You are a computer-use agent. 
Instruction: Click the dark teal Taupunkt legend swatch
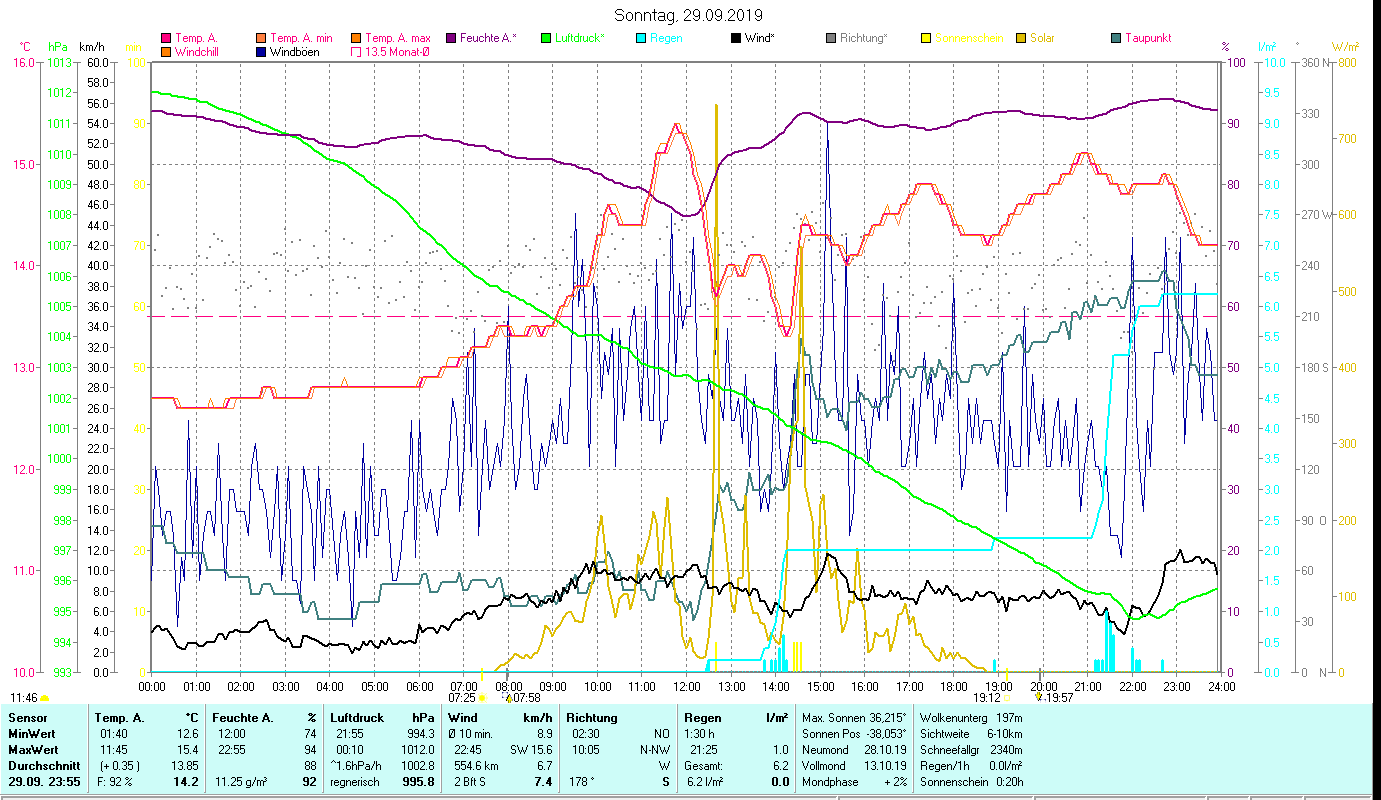tap(1115, 38)
